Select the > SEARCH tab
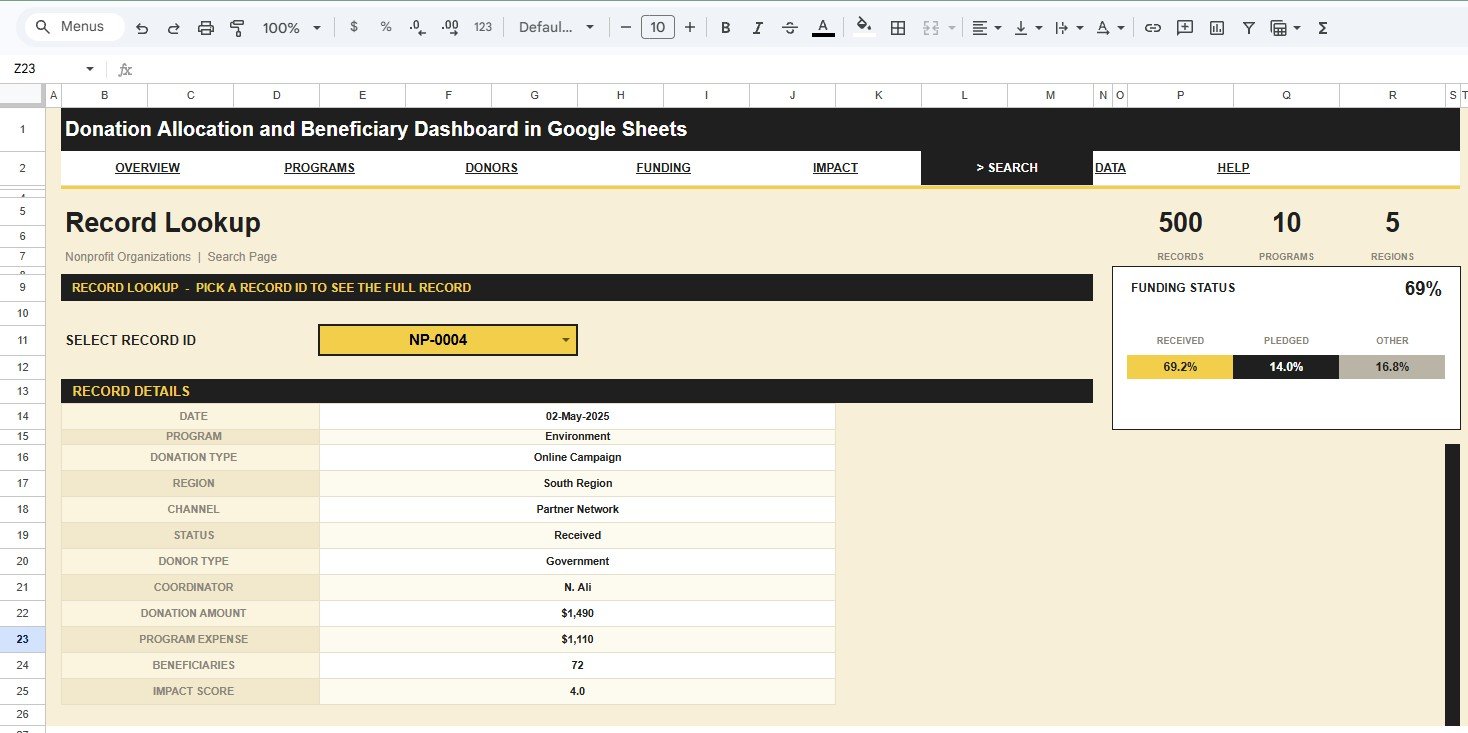The width and height of the screenshot is (1468, 733). [x=1007, y=168]
